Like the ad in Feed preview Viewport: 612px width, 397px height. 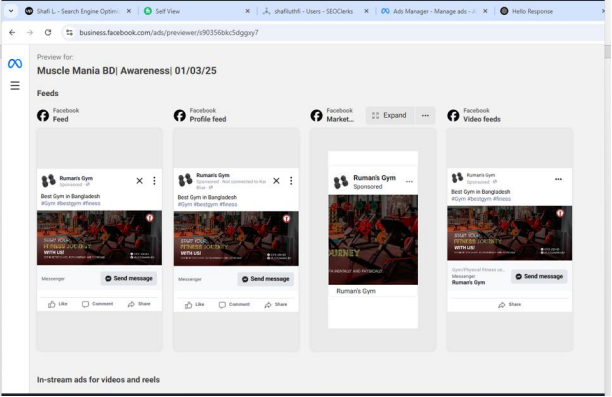[57, 304]
